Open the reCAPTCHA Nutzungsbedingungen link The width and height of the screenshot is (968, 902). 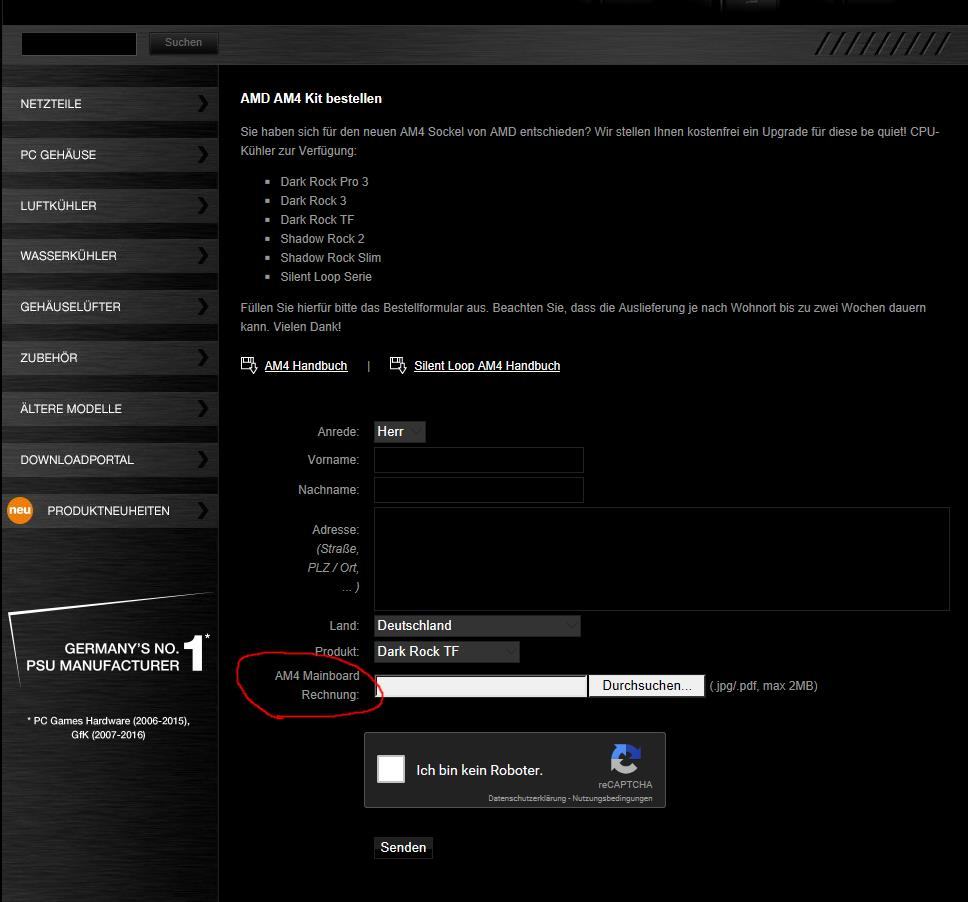tap(612, 798)
